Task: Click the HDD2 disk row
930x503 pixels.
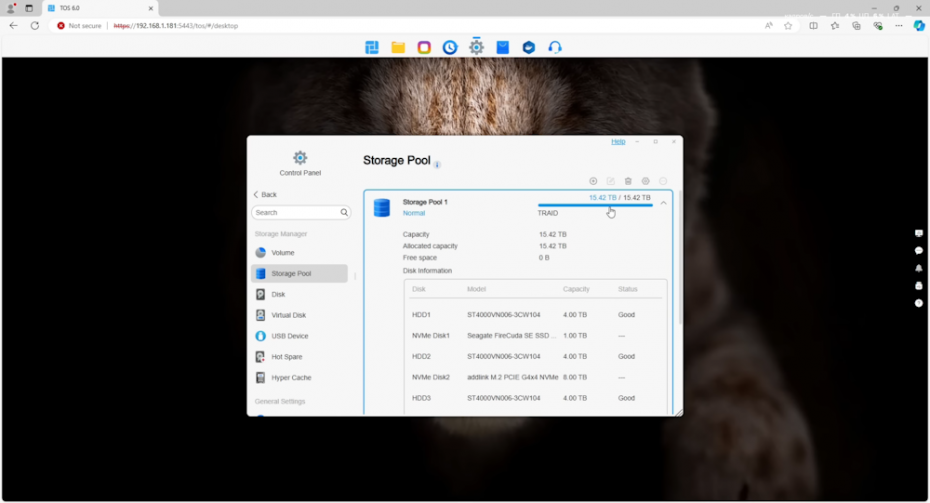Action: (x=536, y=356)
